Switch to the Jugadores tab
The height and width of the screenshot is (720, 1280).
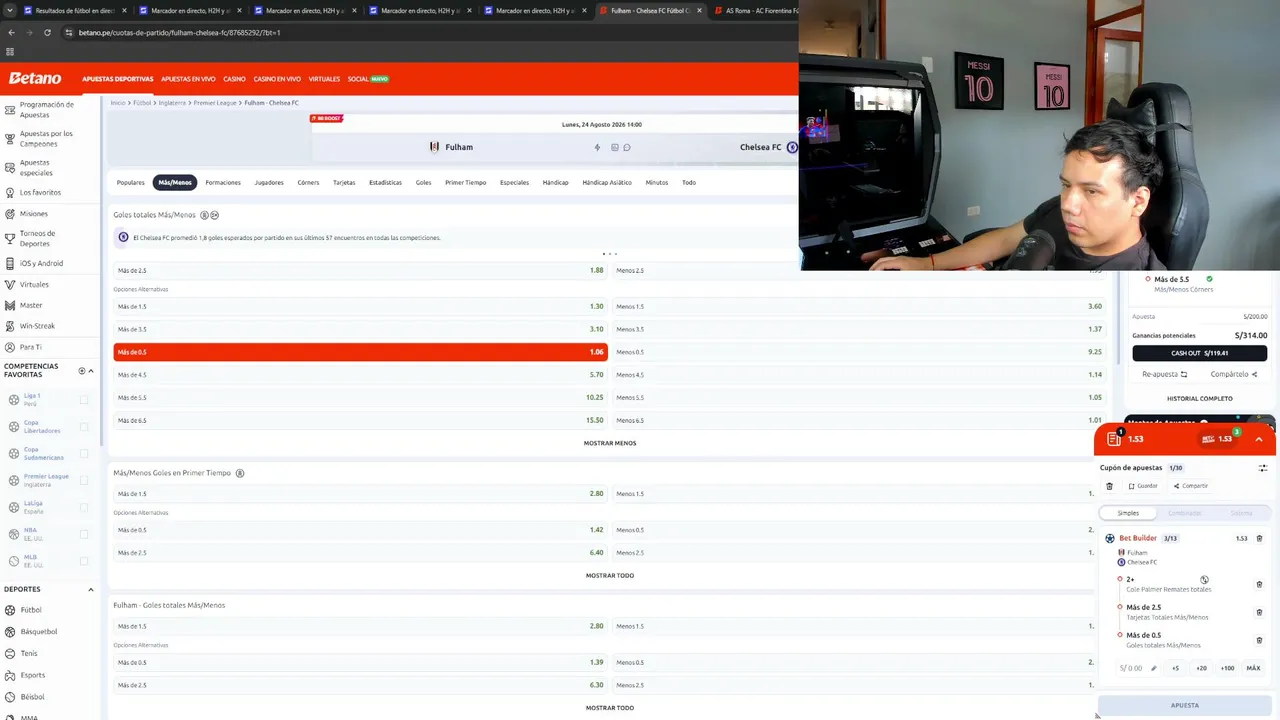pos(269,182)
